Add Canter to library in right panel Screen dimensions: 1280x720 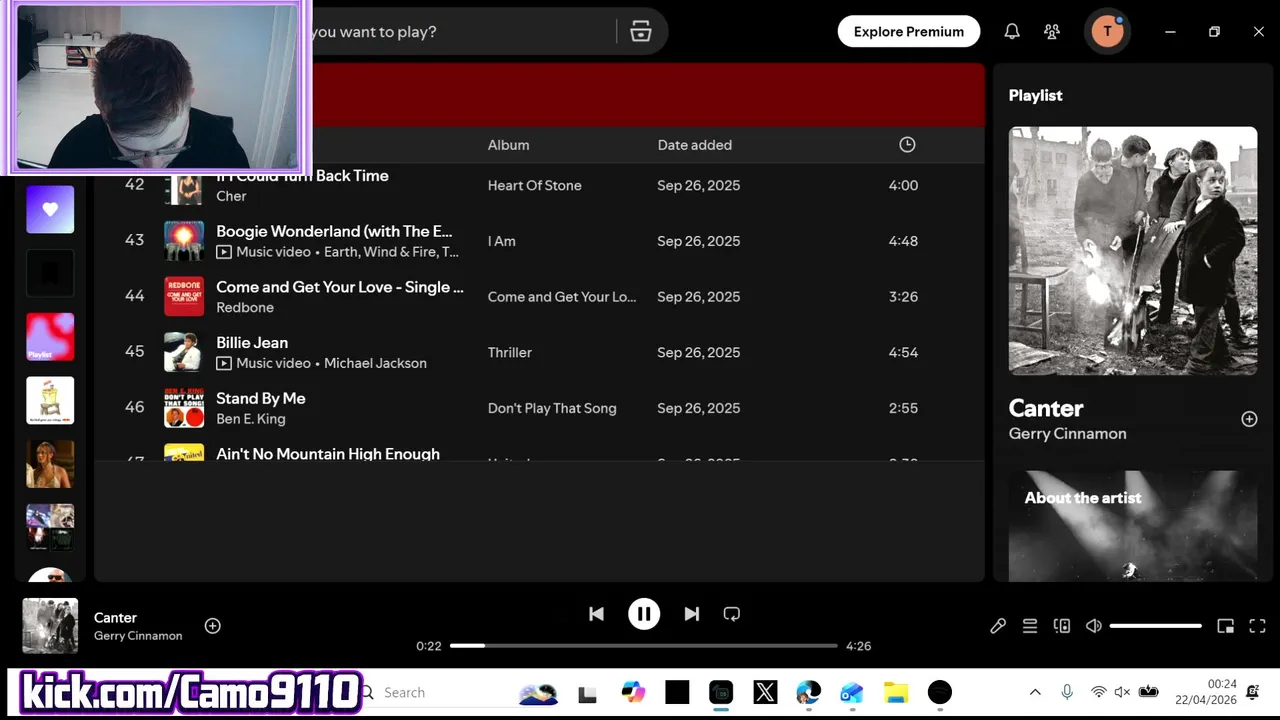coord(1249,419)
